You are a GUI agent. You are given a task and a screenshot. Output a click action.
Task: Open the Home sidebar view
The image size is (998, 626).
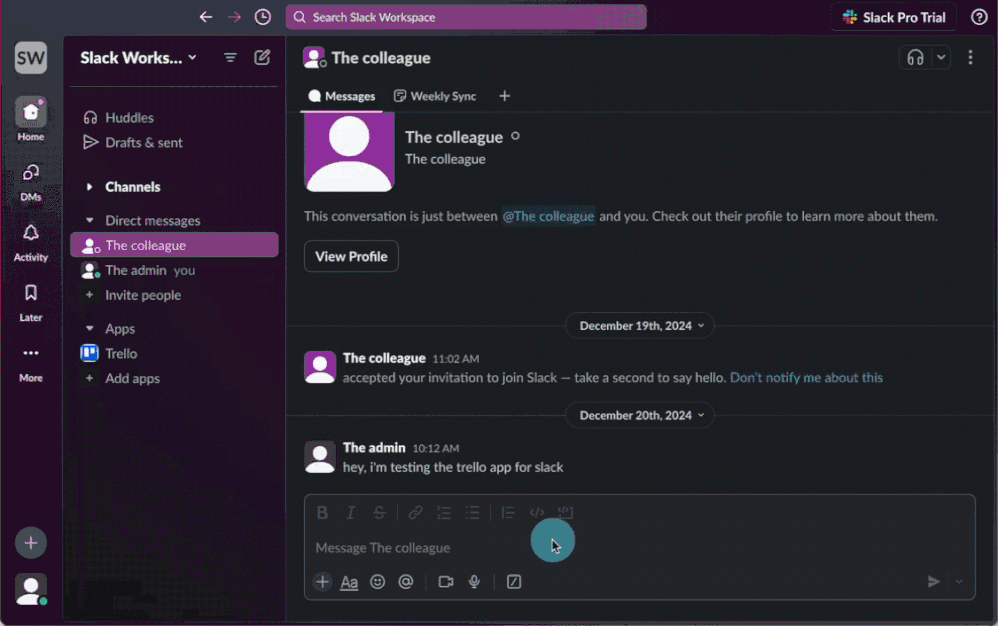click(31, 120)
